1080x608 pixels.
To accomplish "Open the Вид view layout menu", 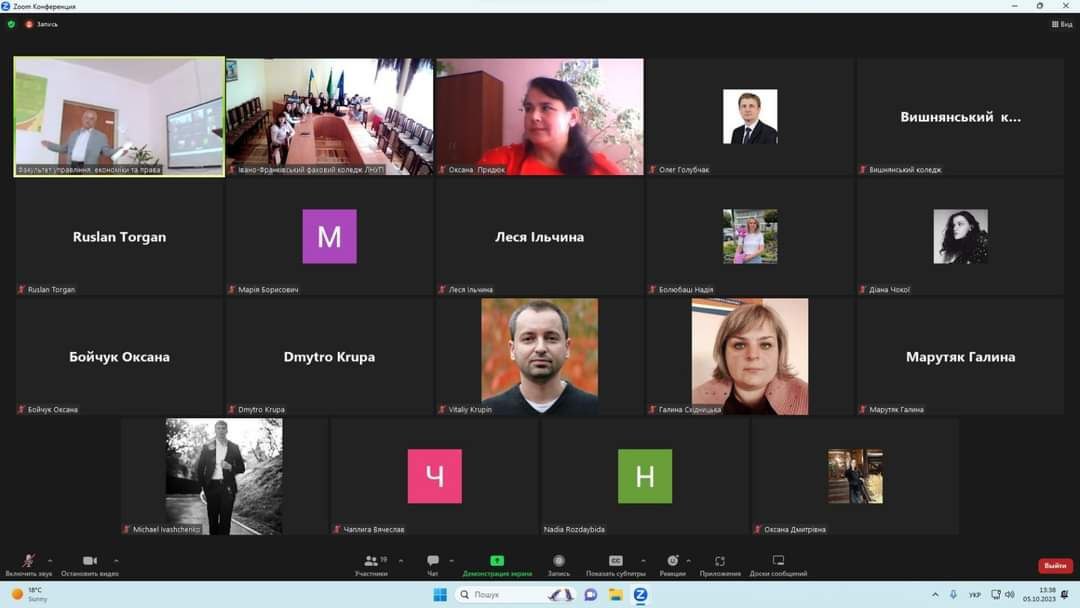I will 1061,24.
